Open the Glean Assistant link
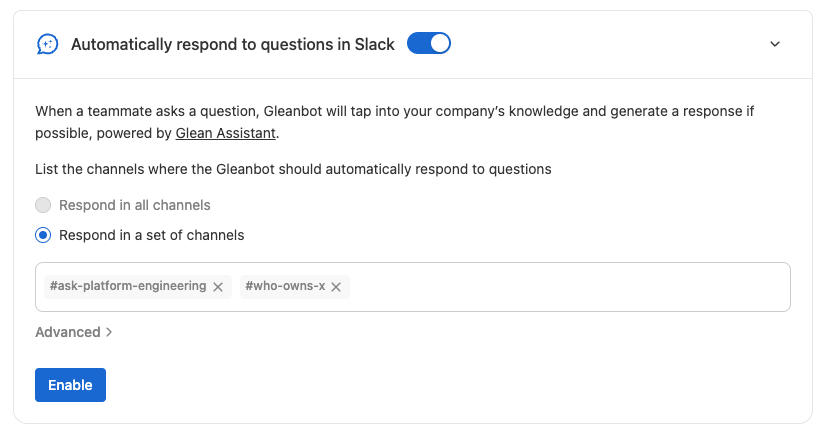Viewport: 823px width, 432px height. 225,132
